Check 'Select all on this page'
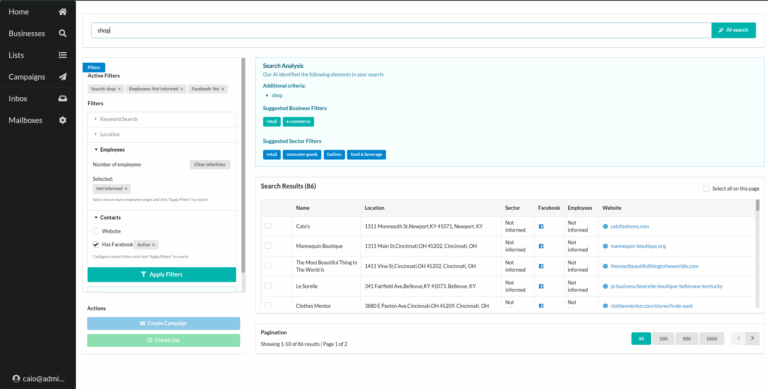This screenshot has height=389, width=768. 706,189
